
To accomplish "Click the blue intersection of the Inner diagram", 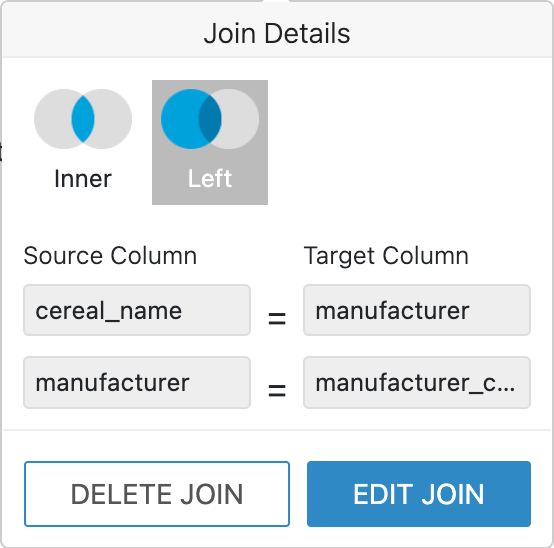I will point(83,119).
